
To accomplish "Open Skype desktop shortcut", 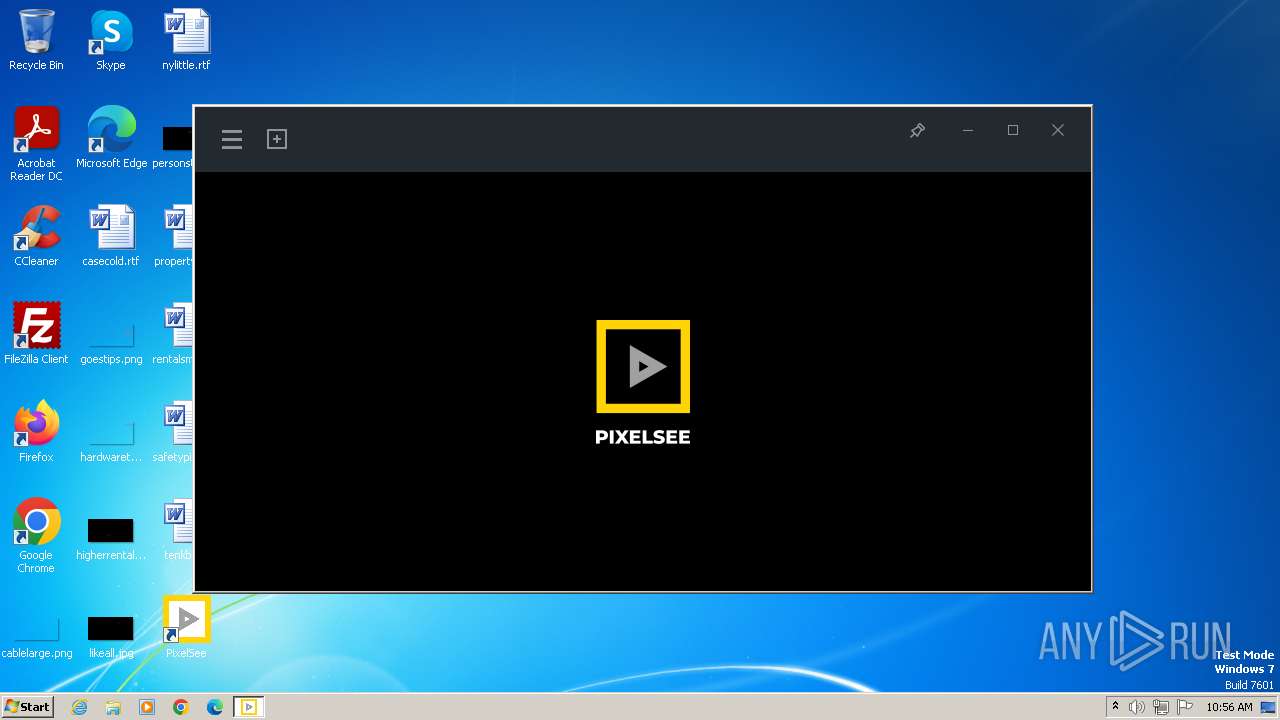I will point(111,40).
